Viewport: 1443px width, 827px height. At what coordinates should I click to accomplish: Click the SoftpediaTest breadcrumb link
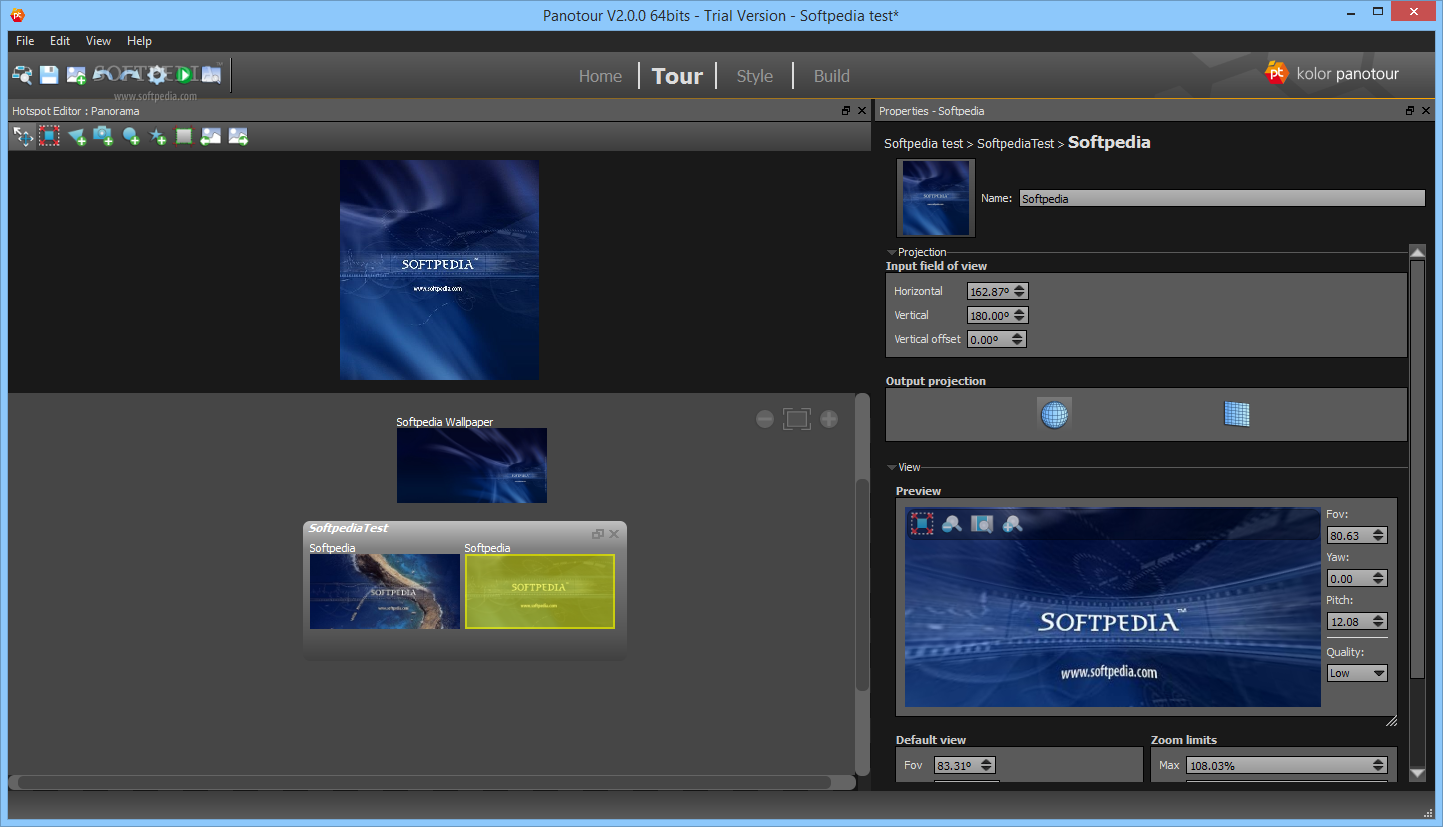pyautogui.click(x=1015, y=144)
